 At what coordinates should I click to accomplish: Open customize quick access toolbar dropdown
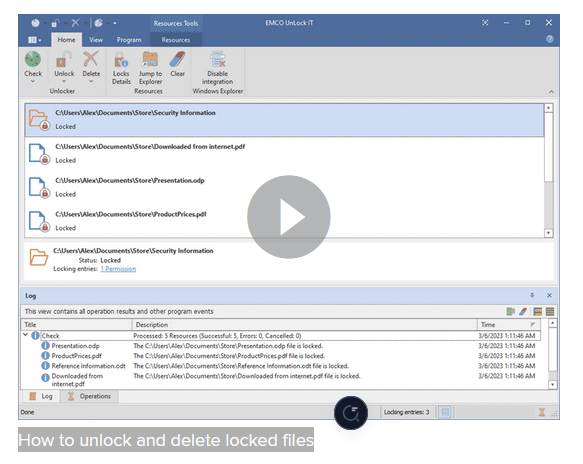(x=115, y=23)
